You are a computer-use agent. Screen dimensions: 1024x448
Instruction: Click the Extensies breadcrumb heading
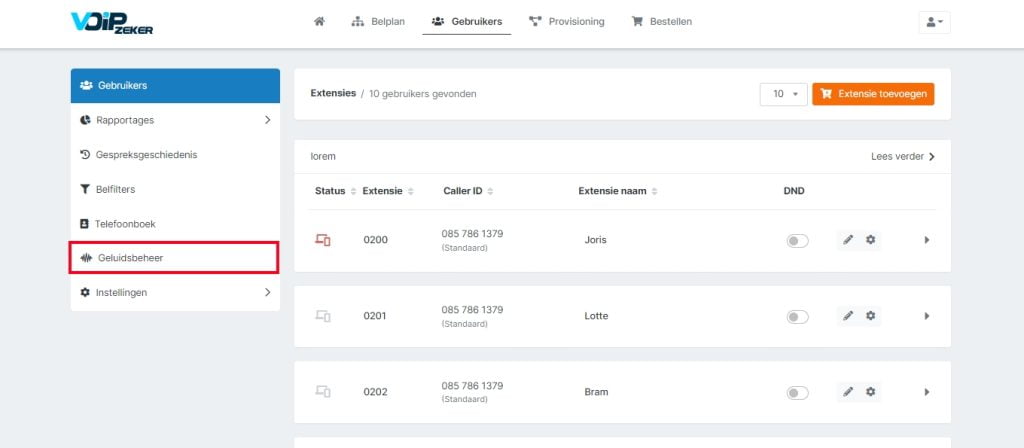(333, 93)
